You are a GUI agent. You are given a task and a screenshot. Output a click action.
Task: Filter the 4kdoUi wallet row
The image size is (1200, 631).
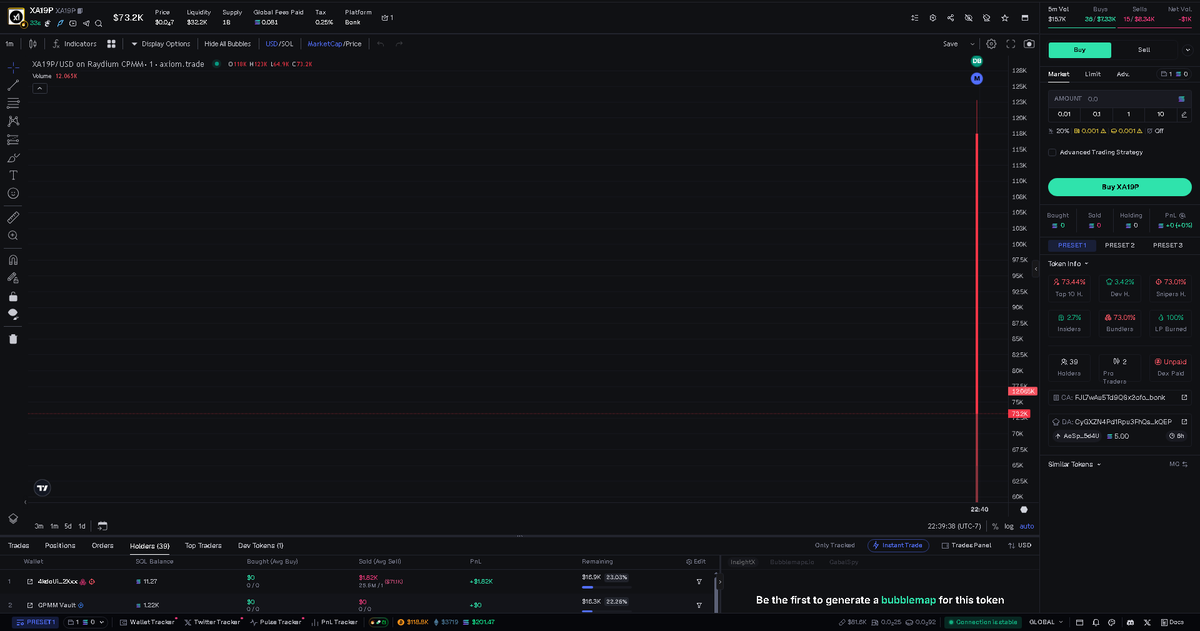699,581
